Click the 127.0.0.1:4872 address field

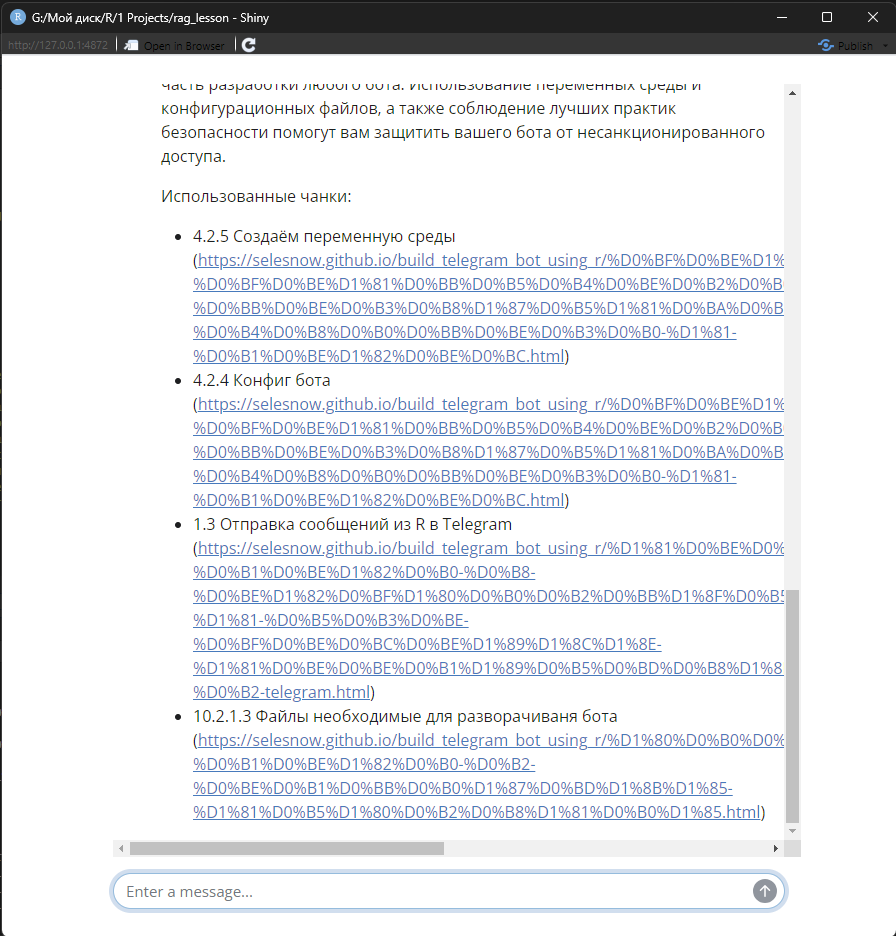pyautogui.click(x=56, y=46)
